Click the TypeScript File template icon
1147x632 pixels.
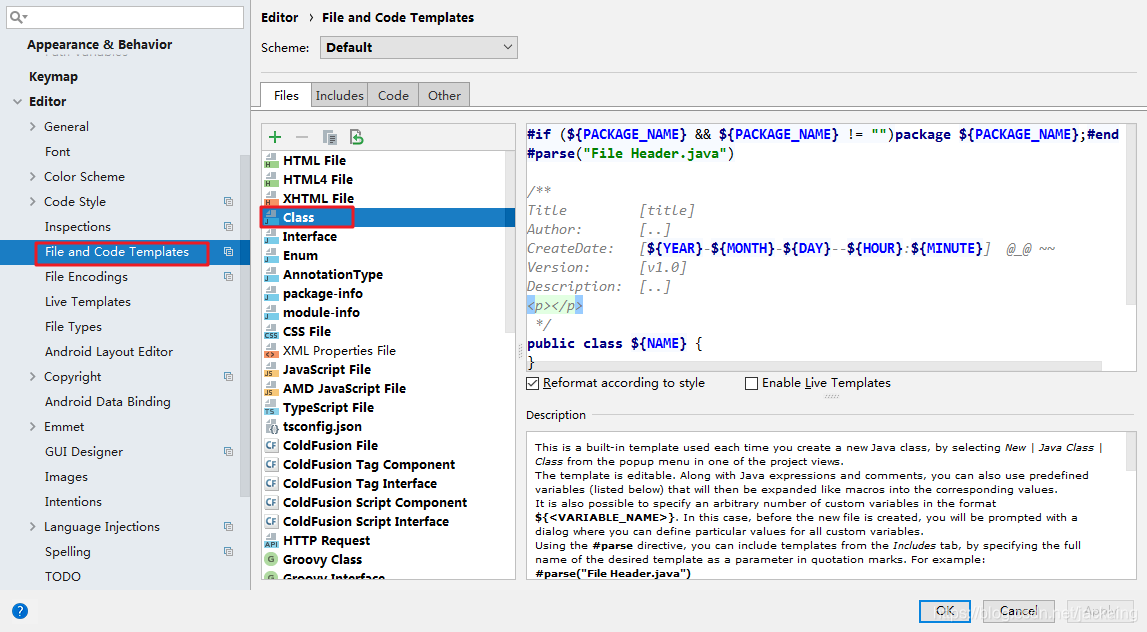tap(271, 407)
